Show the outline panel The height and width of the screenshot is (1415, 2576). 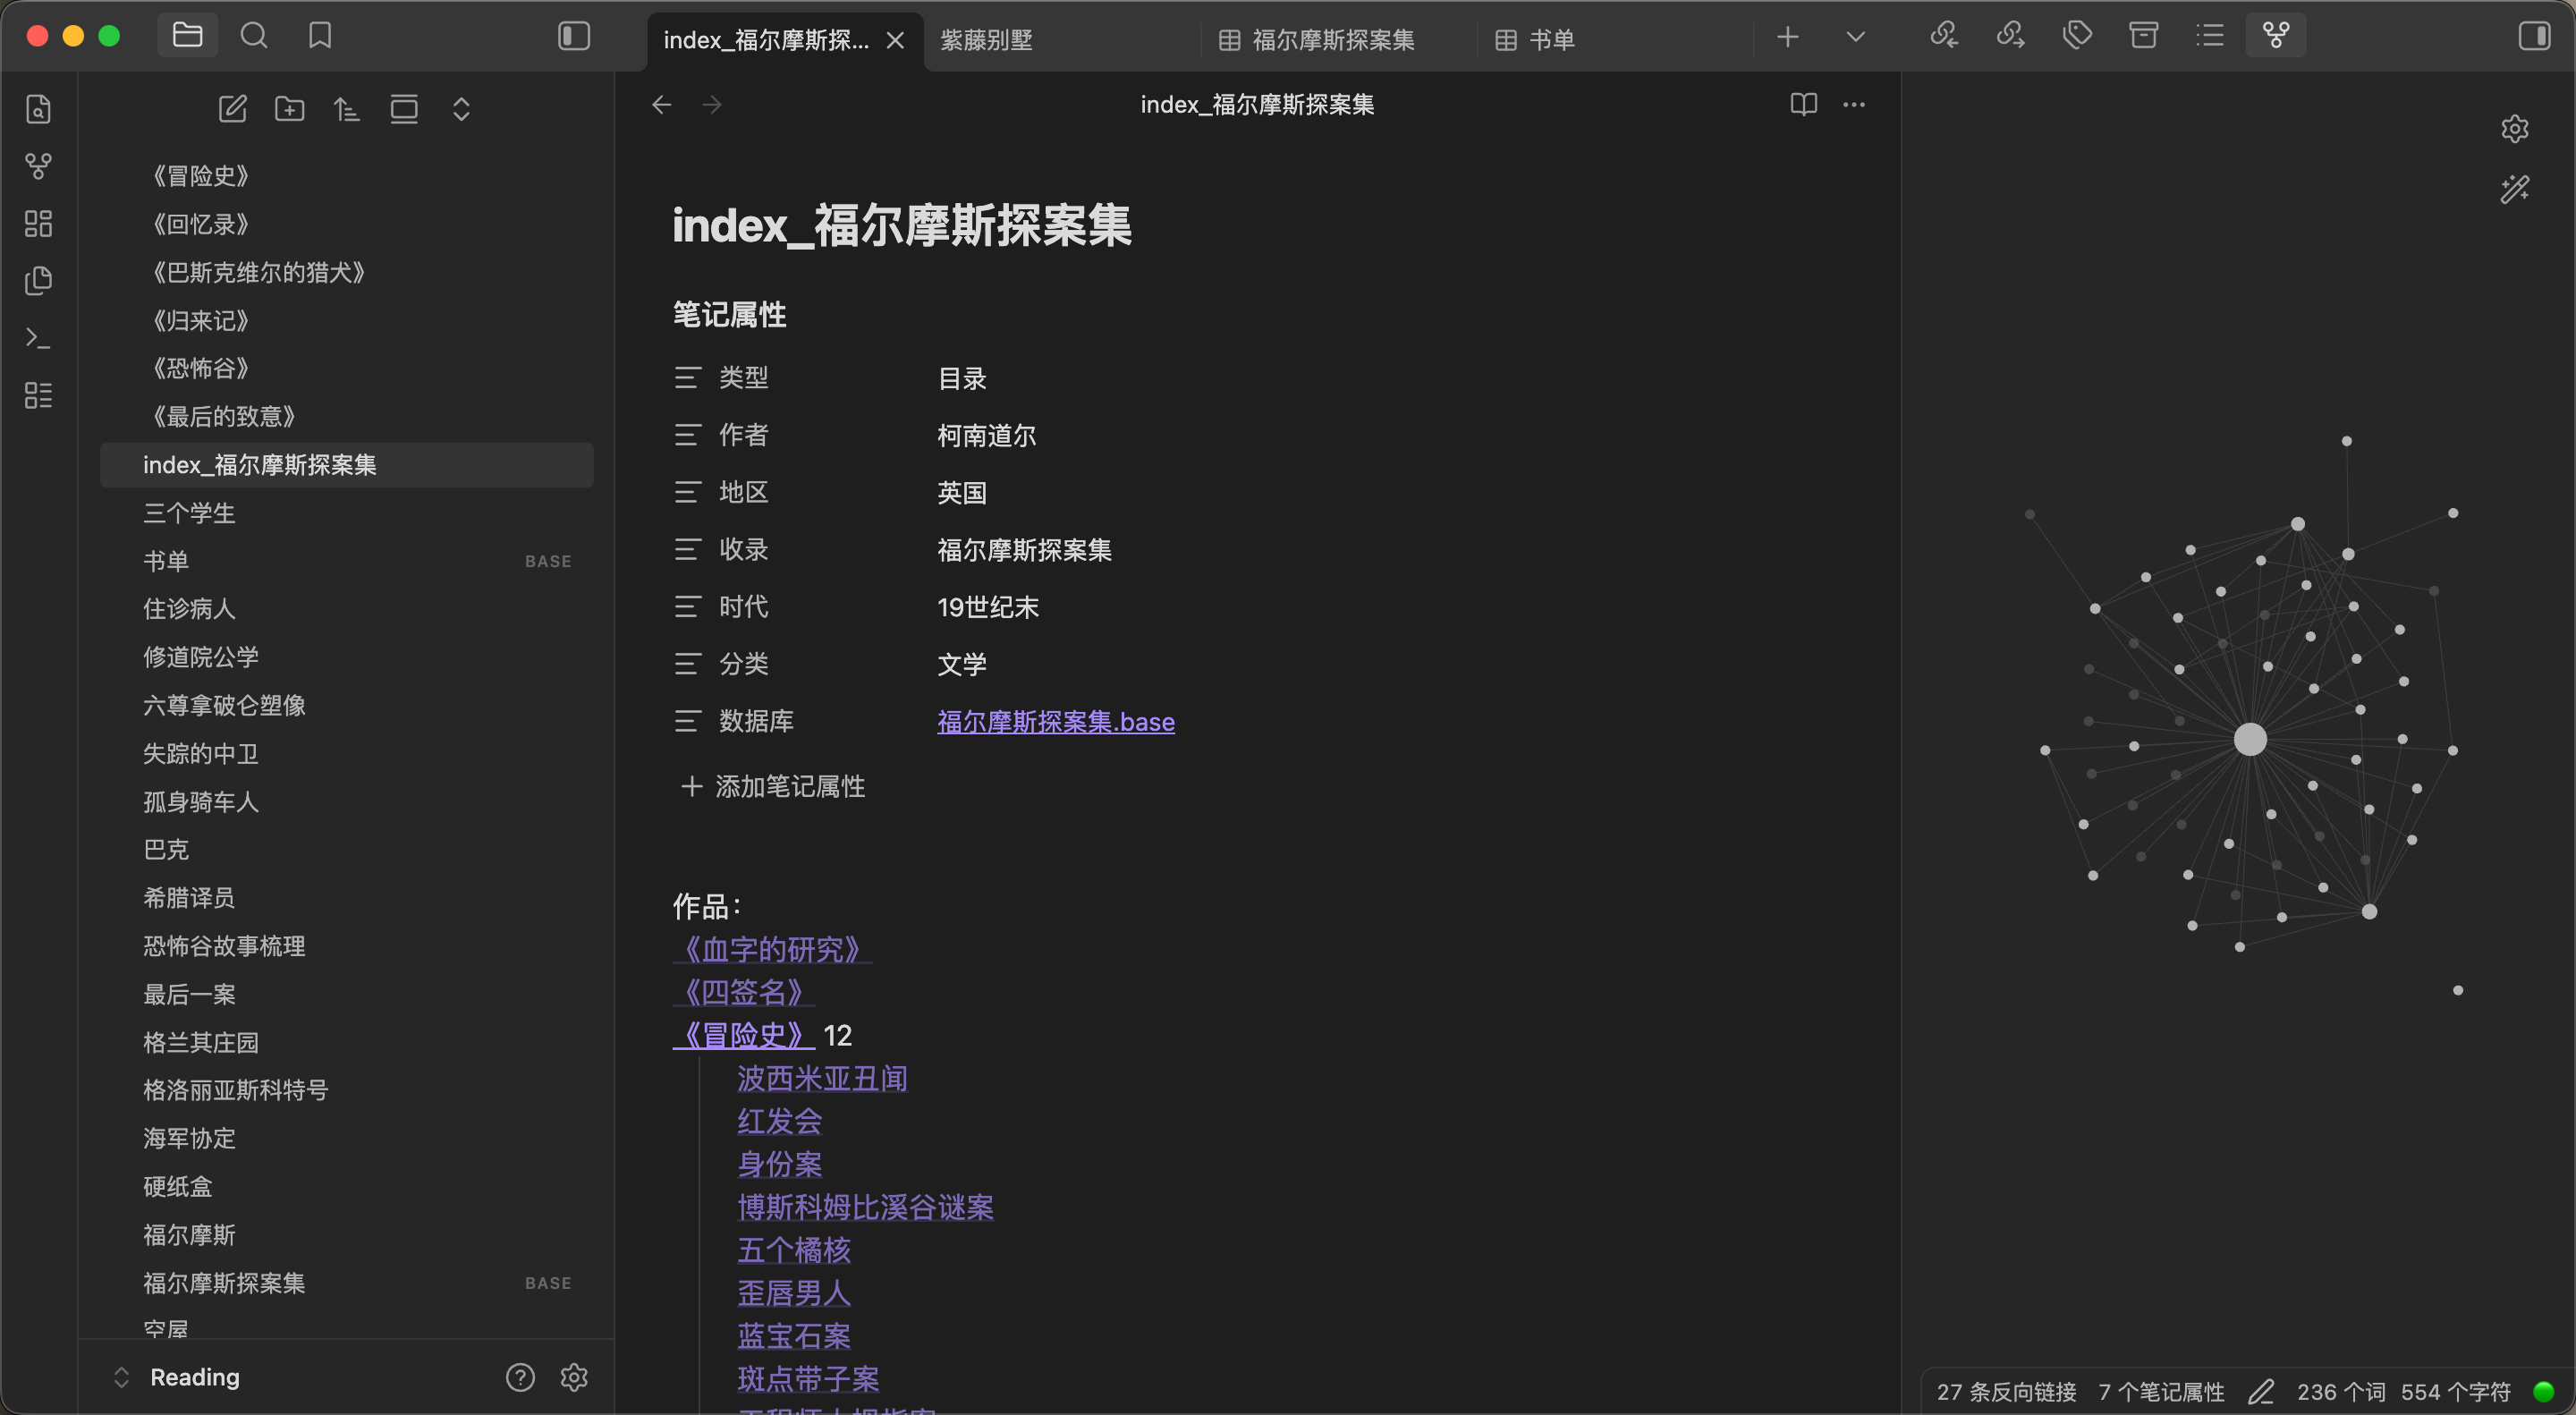(2210, 36)
